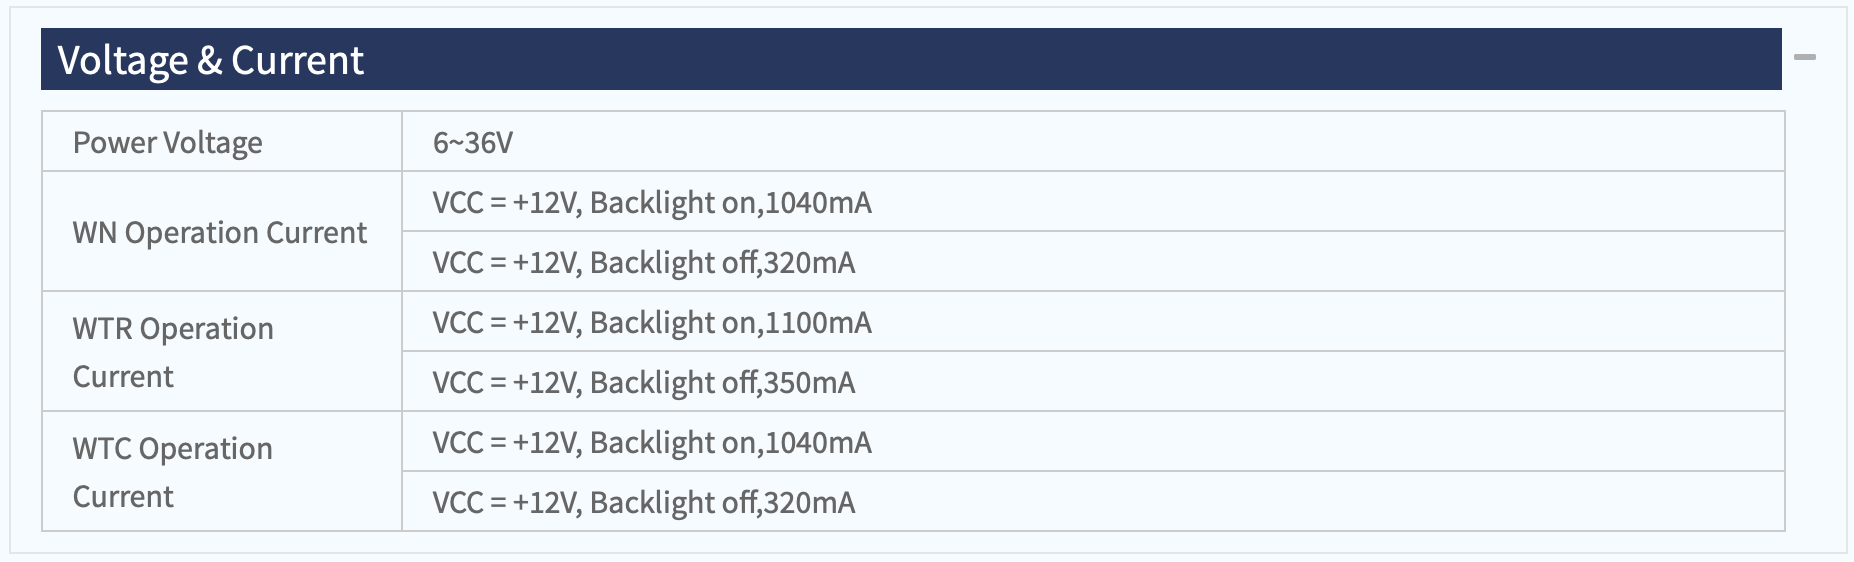Click WTR Backlight off,350mA row

(x=1093, y=382)
